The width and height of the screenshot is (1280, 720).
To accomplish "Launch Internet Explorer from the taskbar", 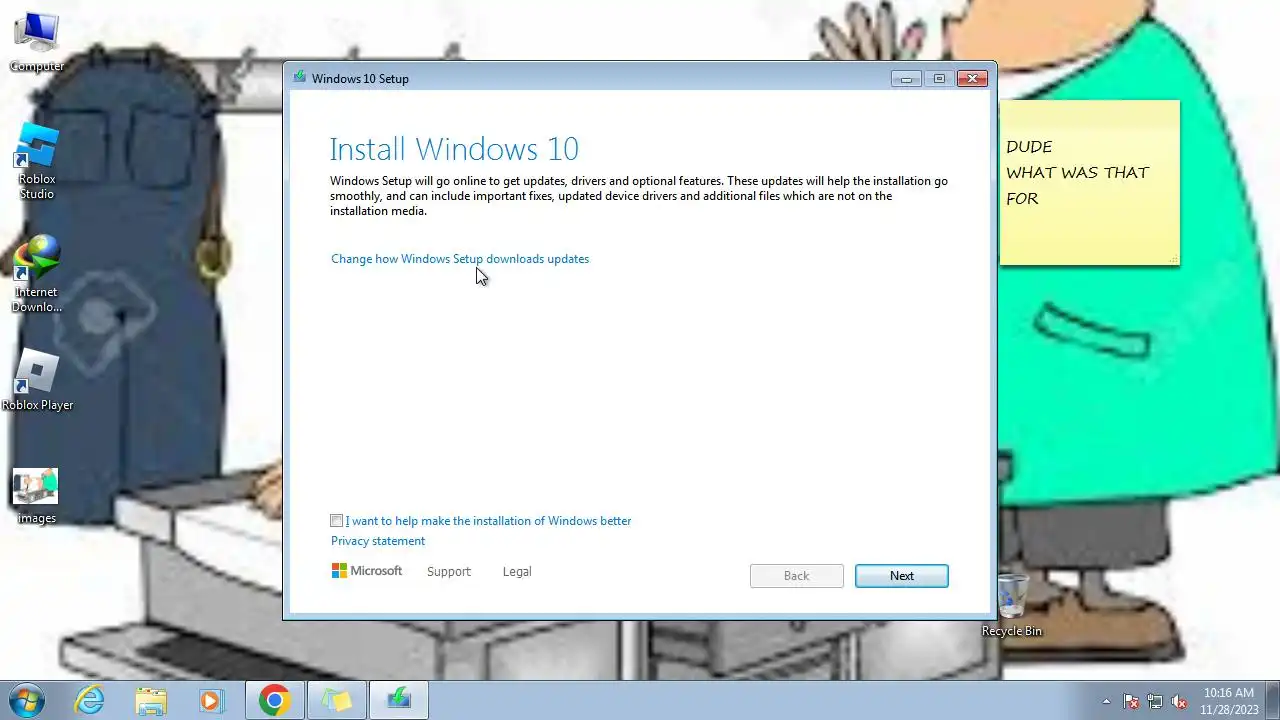I will (x=90, y=700).
